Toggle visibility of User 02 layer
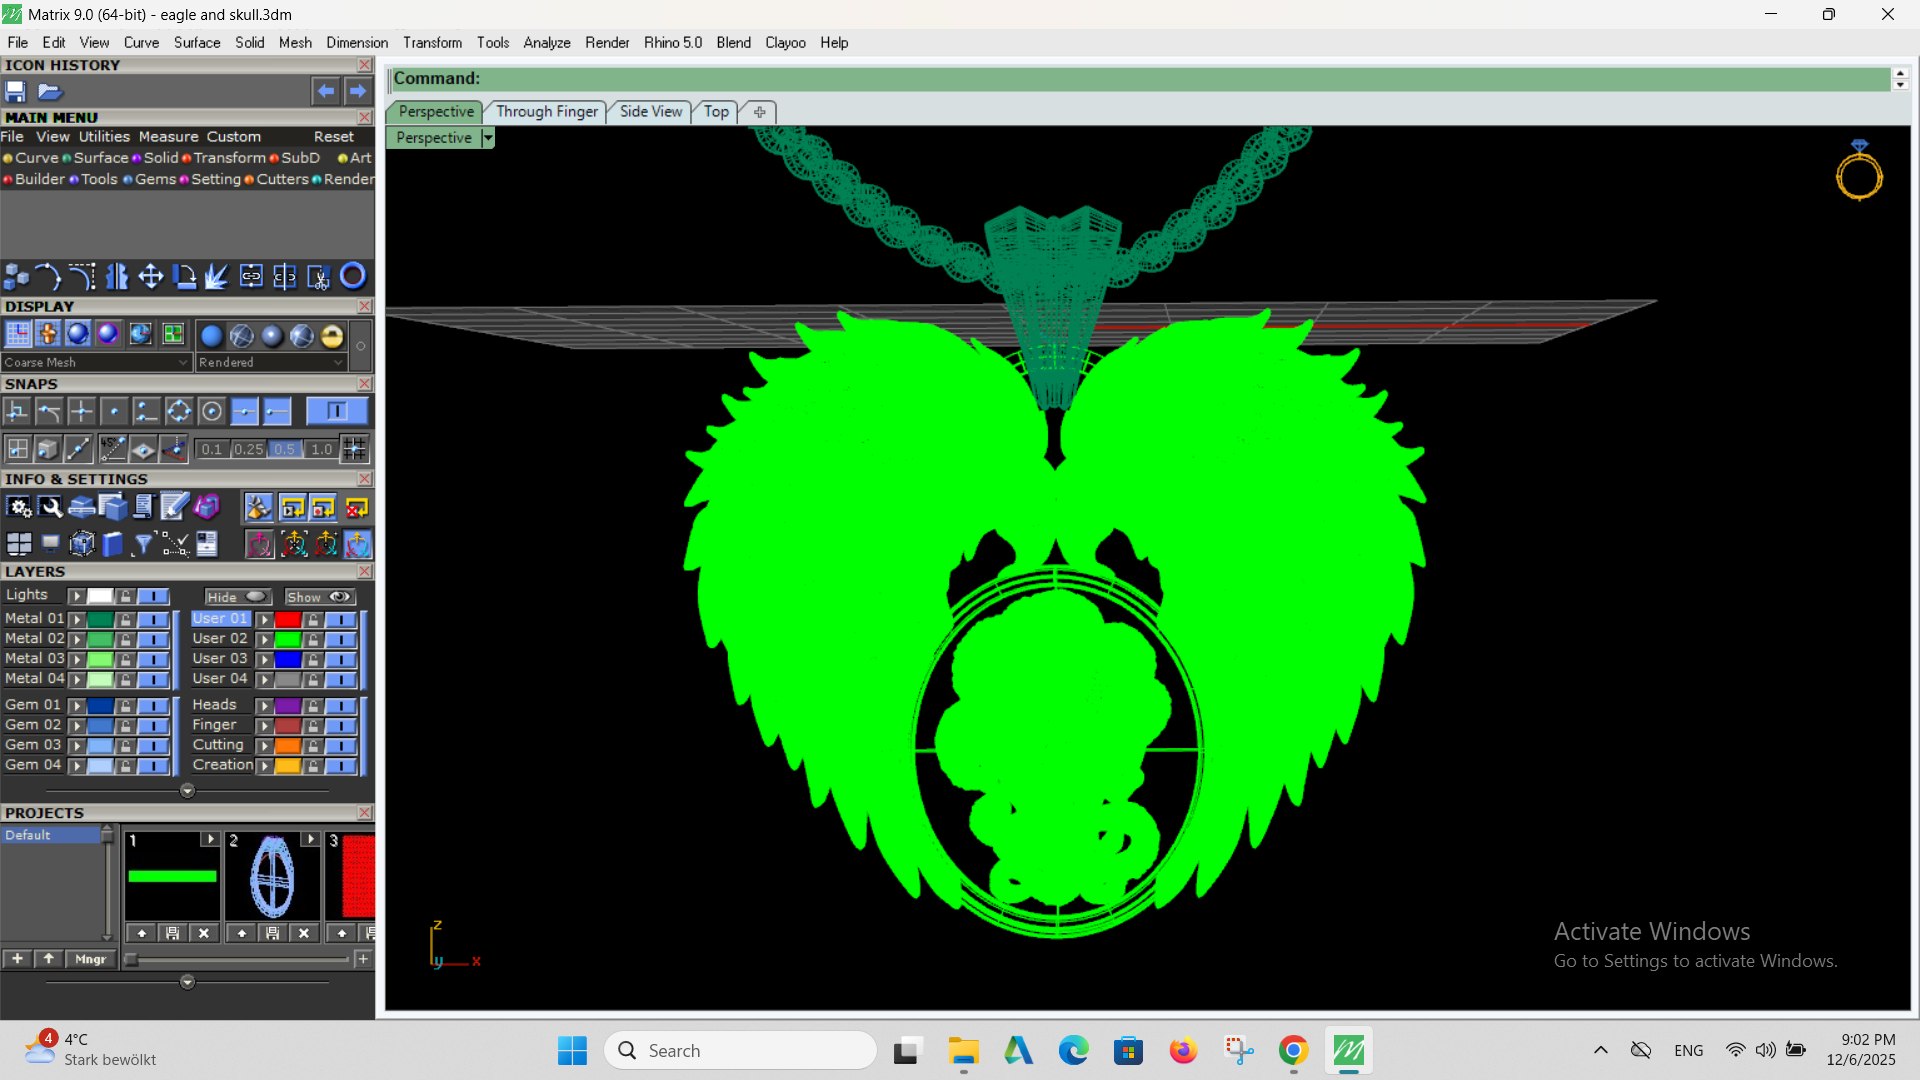Viewport: 1920px width, 1080px height. click(x=340, y=639)
